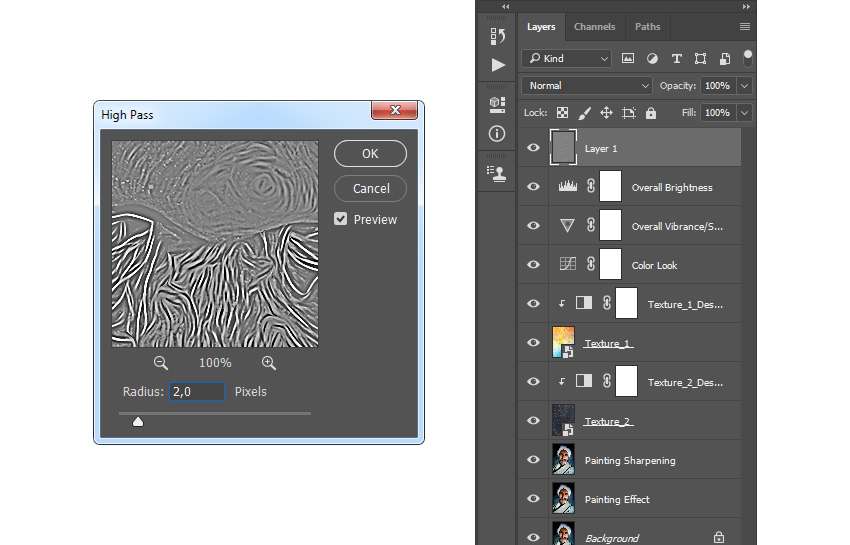Image resolution: width=850 pixels, height=545 pixels.
Task: Click the Actions play icon
Action: (x=498, y=65)
